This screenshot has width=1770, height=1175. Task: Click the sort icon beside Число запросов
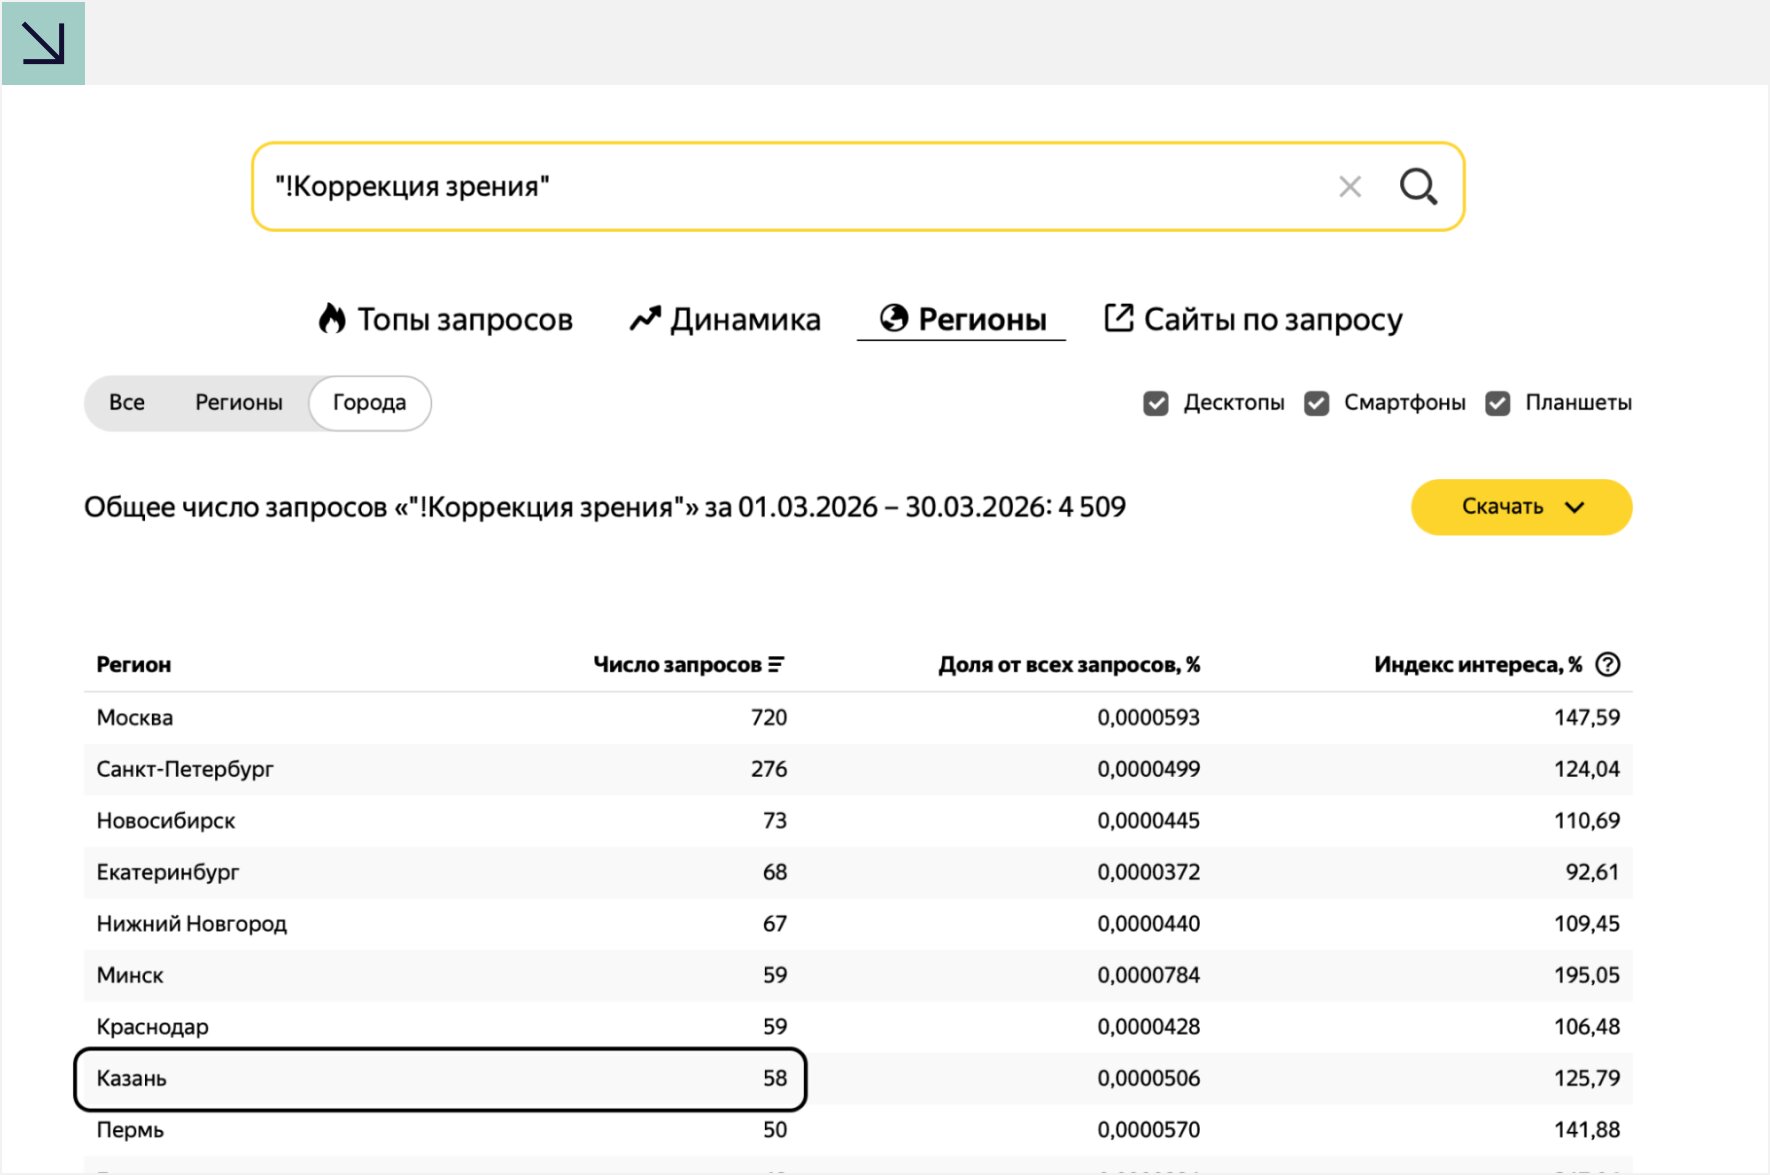point(776,665)
